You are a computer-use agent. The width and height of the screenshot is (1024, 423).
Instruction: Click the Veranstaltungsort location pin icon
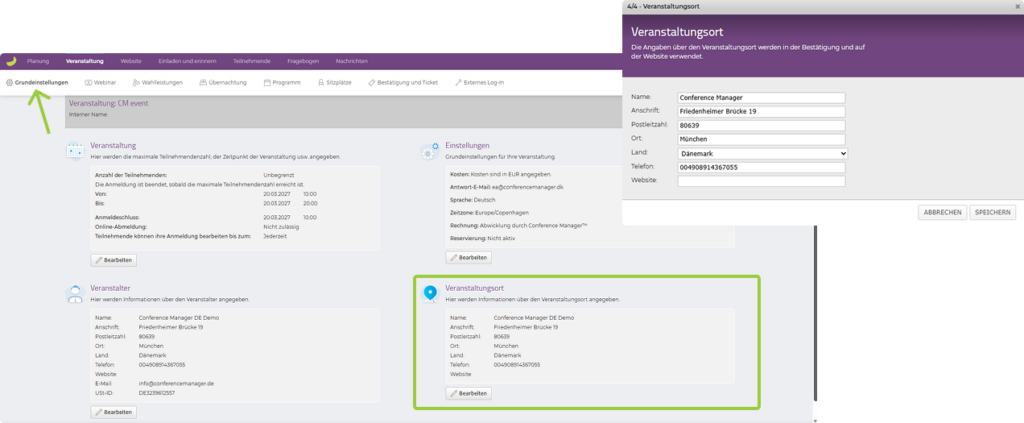[430, 293]
